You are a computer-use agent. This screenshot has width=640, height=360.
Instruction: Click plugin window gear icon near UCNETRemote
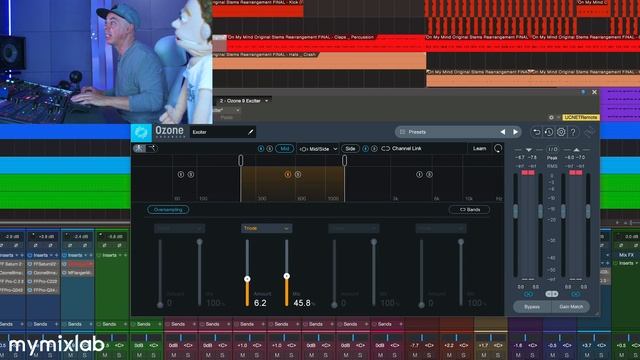pos(551,117)
